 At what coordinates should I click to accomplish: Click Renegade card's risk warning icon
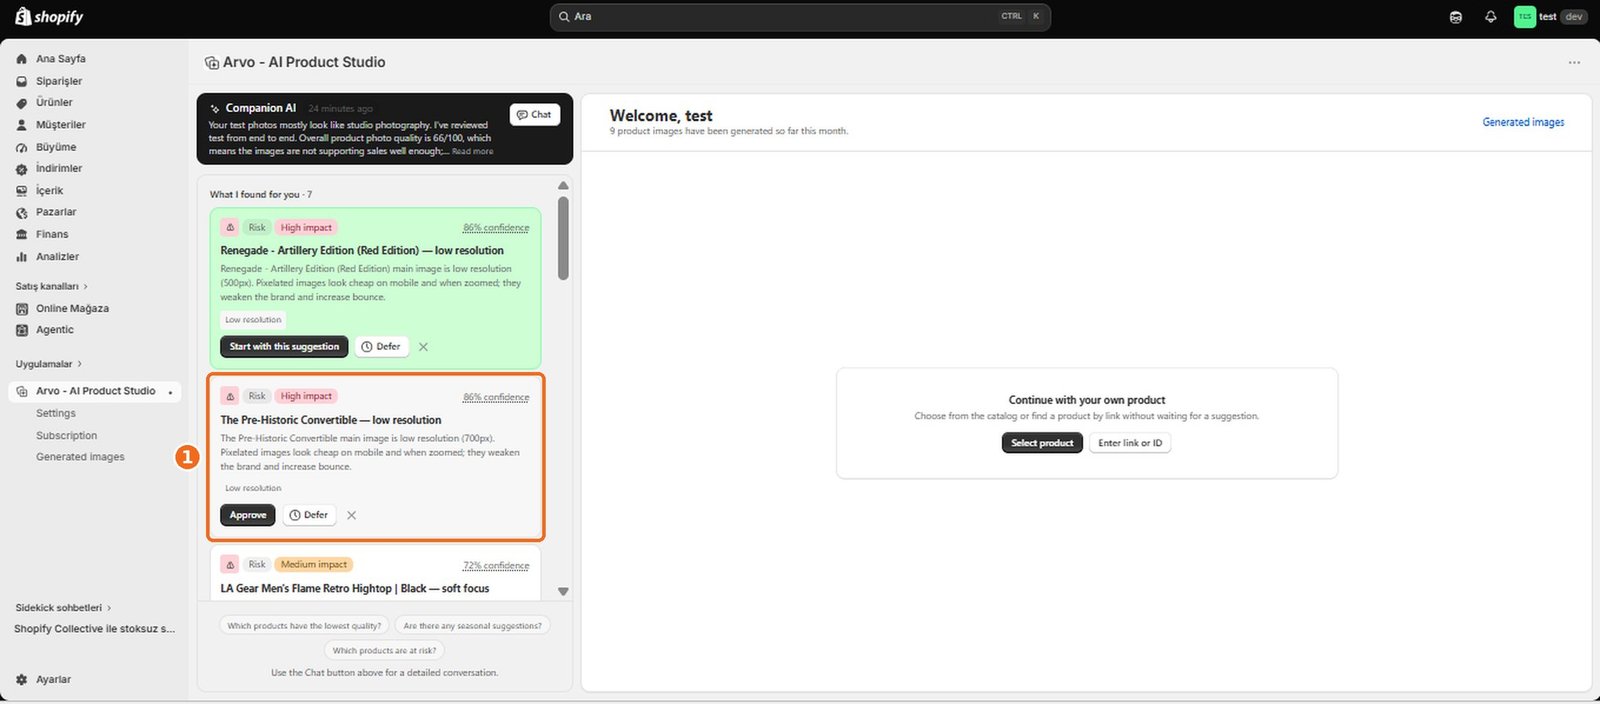point(230,228)
